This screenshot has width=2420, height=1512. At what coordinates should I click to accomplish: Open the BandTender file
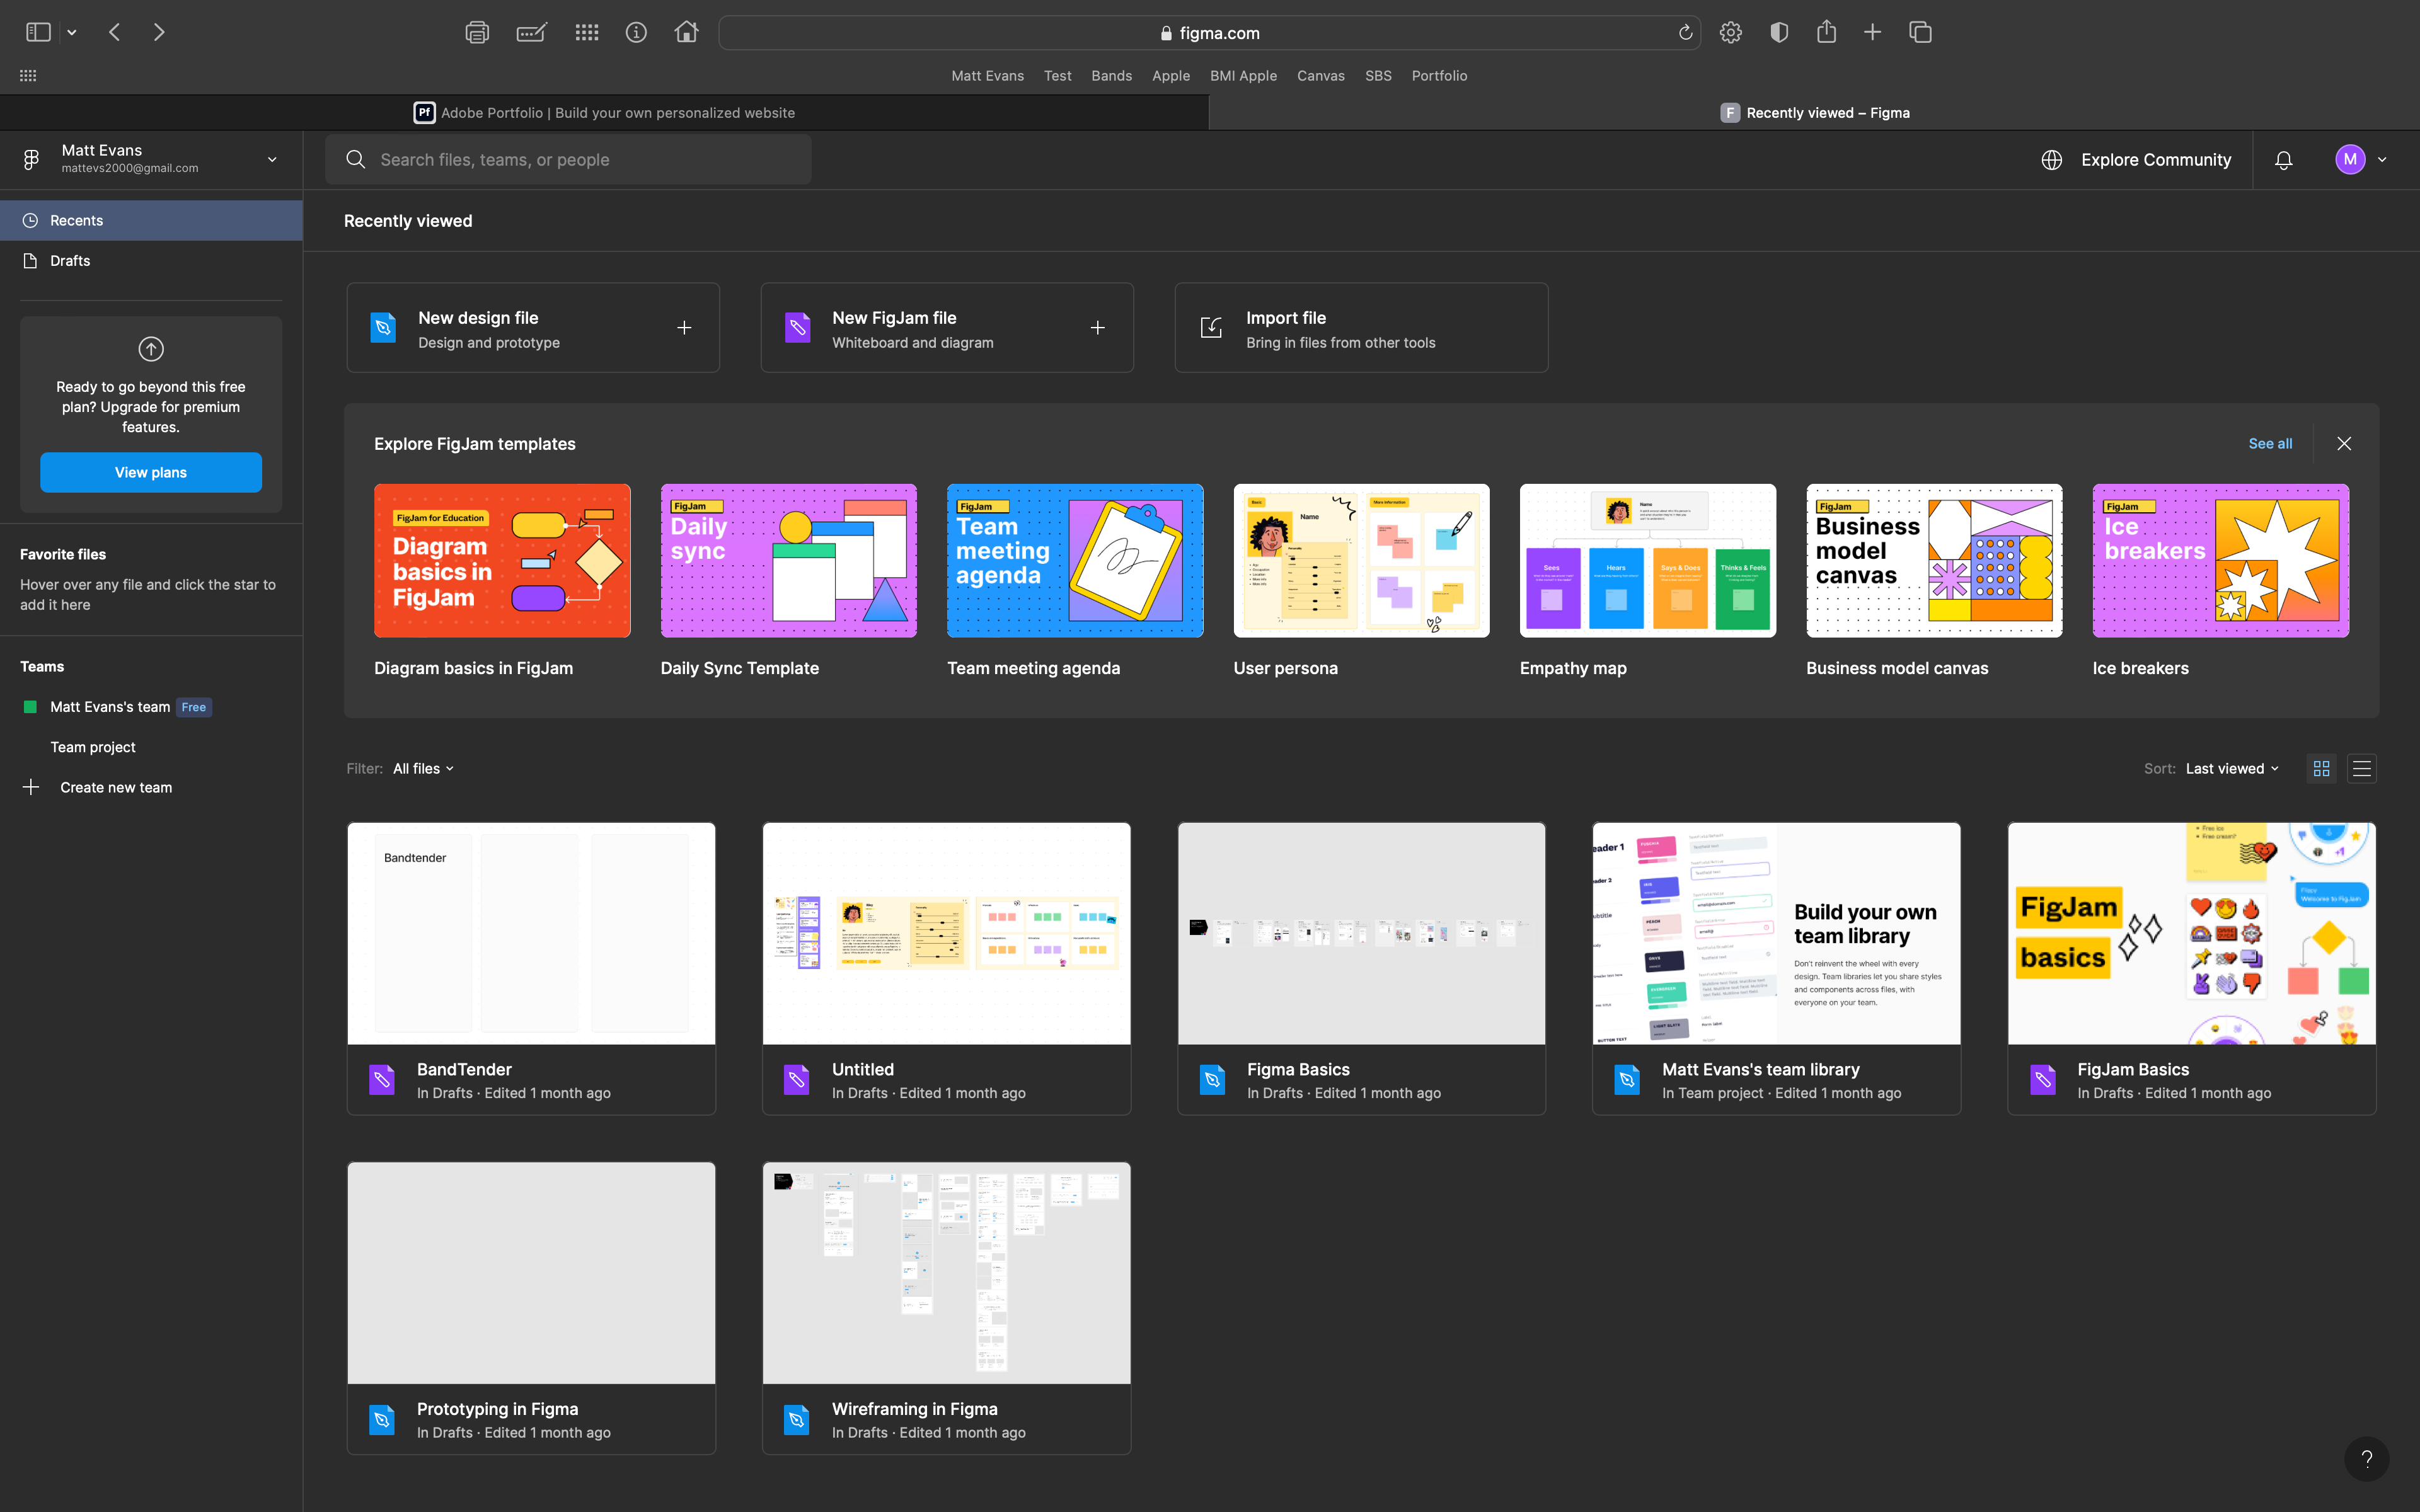pyautogui.click(x=531, y=968)
